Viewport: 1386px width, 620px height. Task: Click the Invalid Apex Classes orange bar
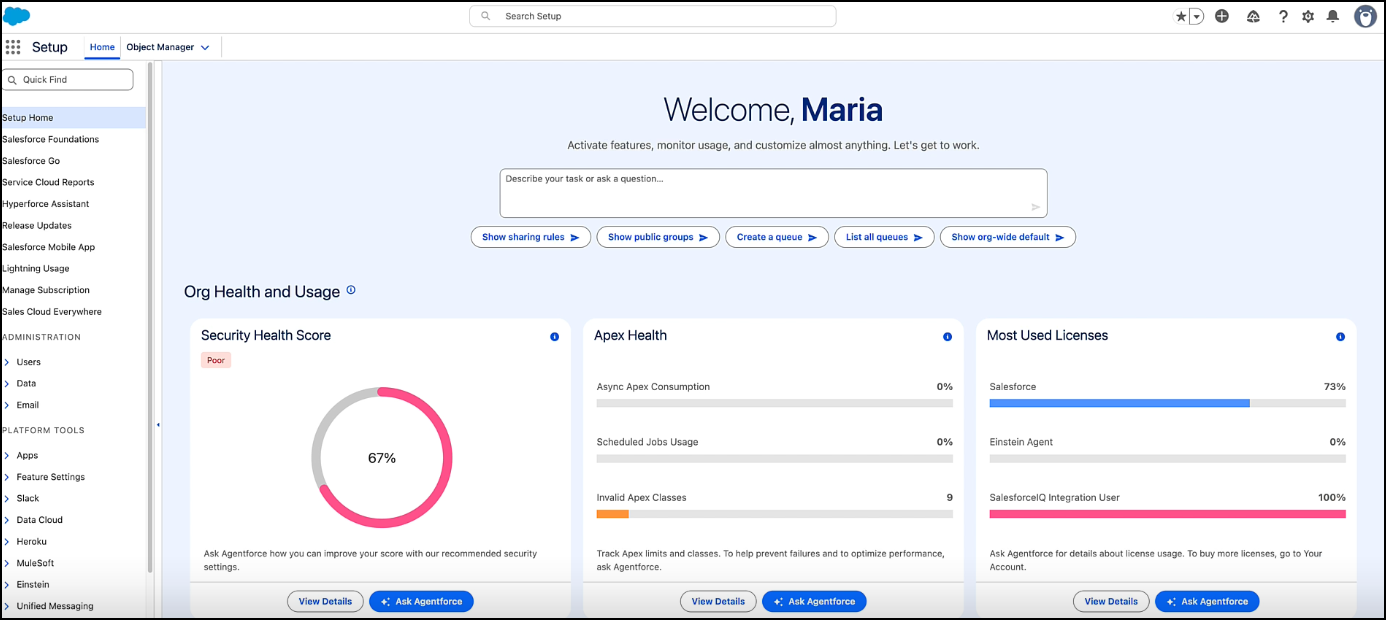[613, 514]
